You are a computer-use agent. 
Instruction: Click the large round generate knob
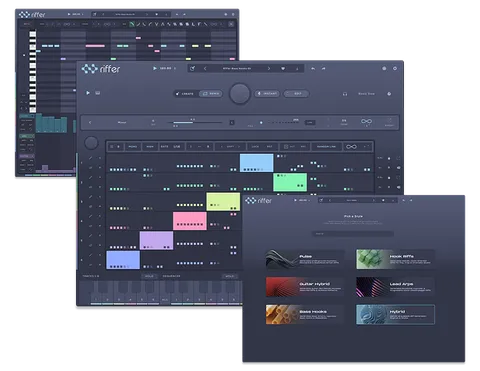(240, 94)
